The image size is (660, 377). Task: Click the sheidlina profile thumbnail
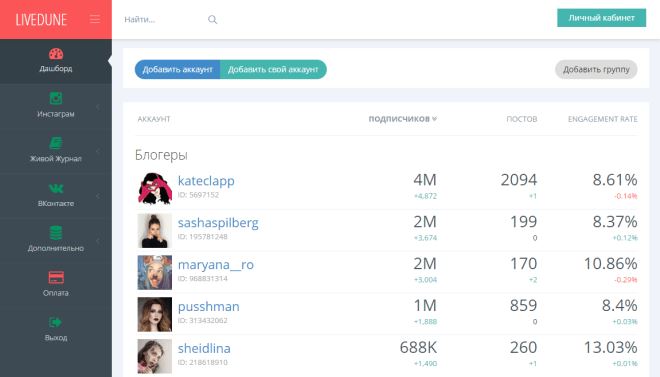coord(154,356)
